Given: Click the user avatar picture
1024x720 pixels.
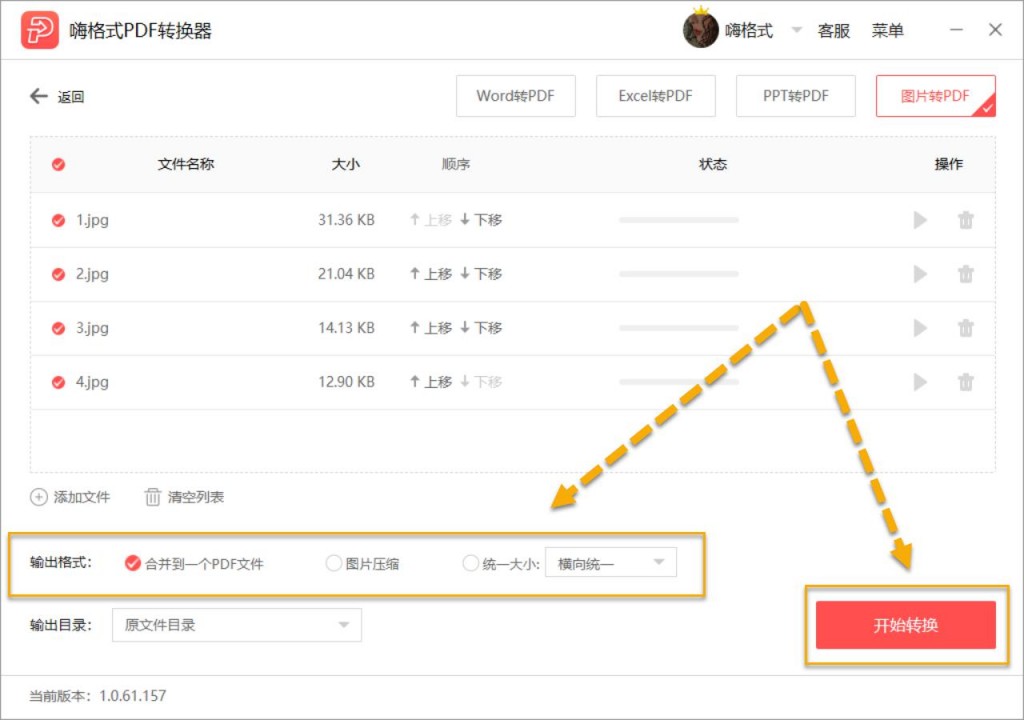Looking at the screenshot, I should click(x=701, y=30).
